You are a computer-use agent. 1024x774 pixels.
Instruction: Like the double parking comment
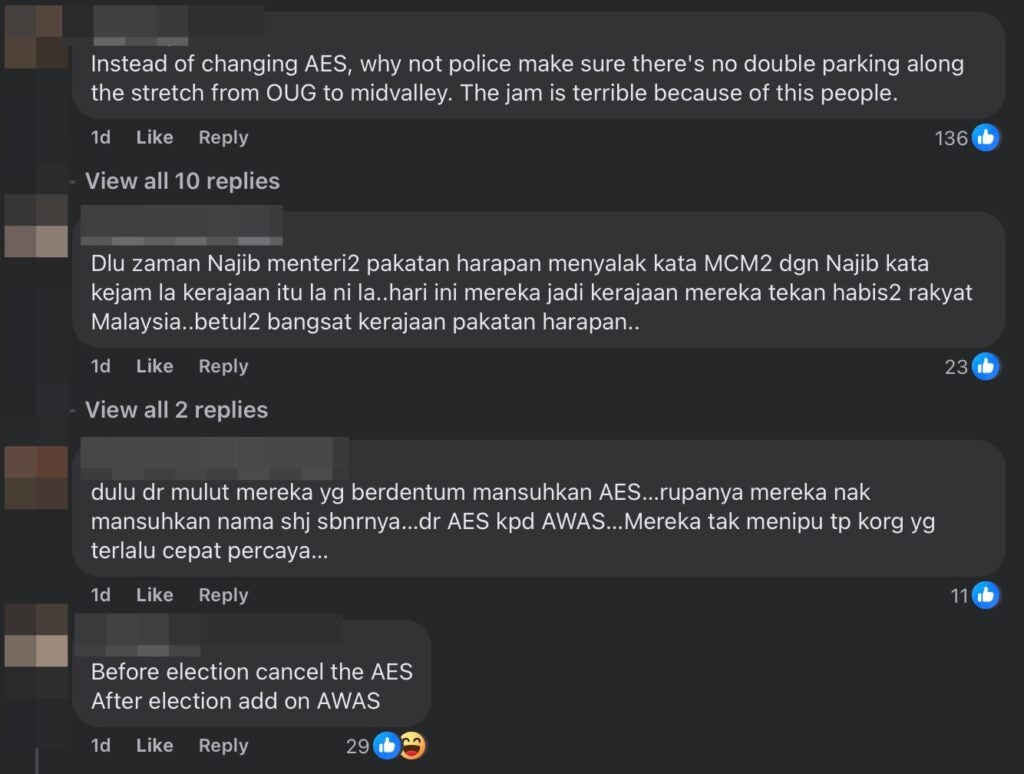(154, 137)
